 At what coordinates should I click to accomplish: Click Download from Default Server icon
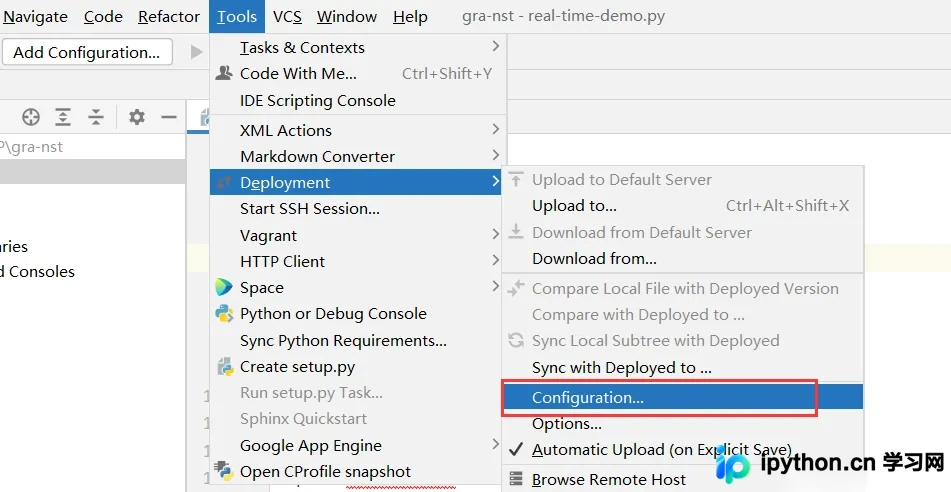[x=516, y=232]
